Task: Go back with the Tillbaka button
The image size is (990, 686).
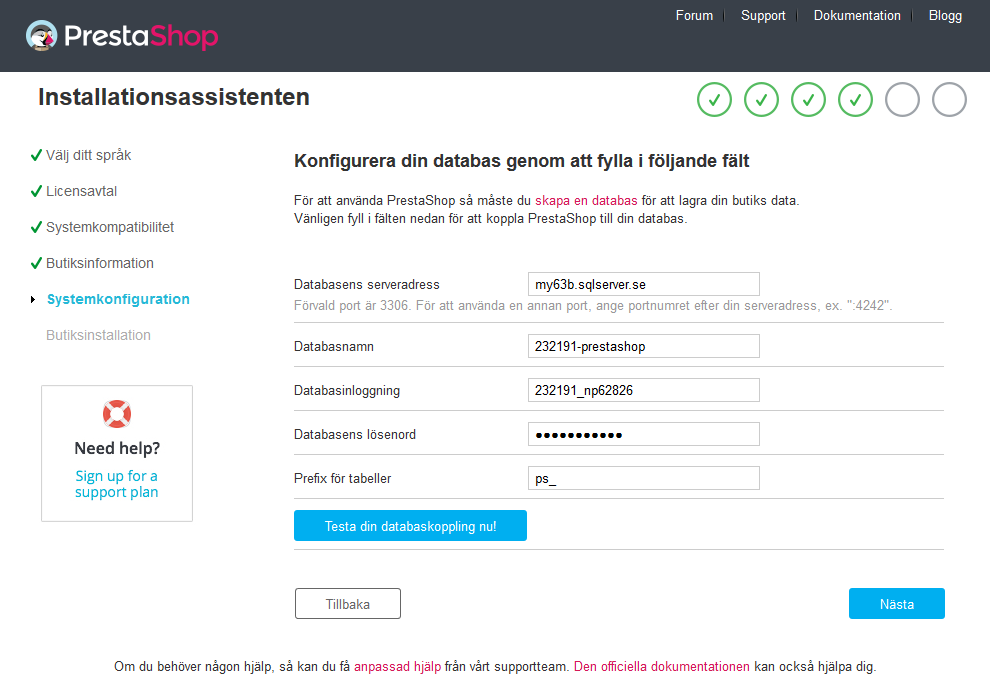Action: (x=348, y=604)
